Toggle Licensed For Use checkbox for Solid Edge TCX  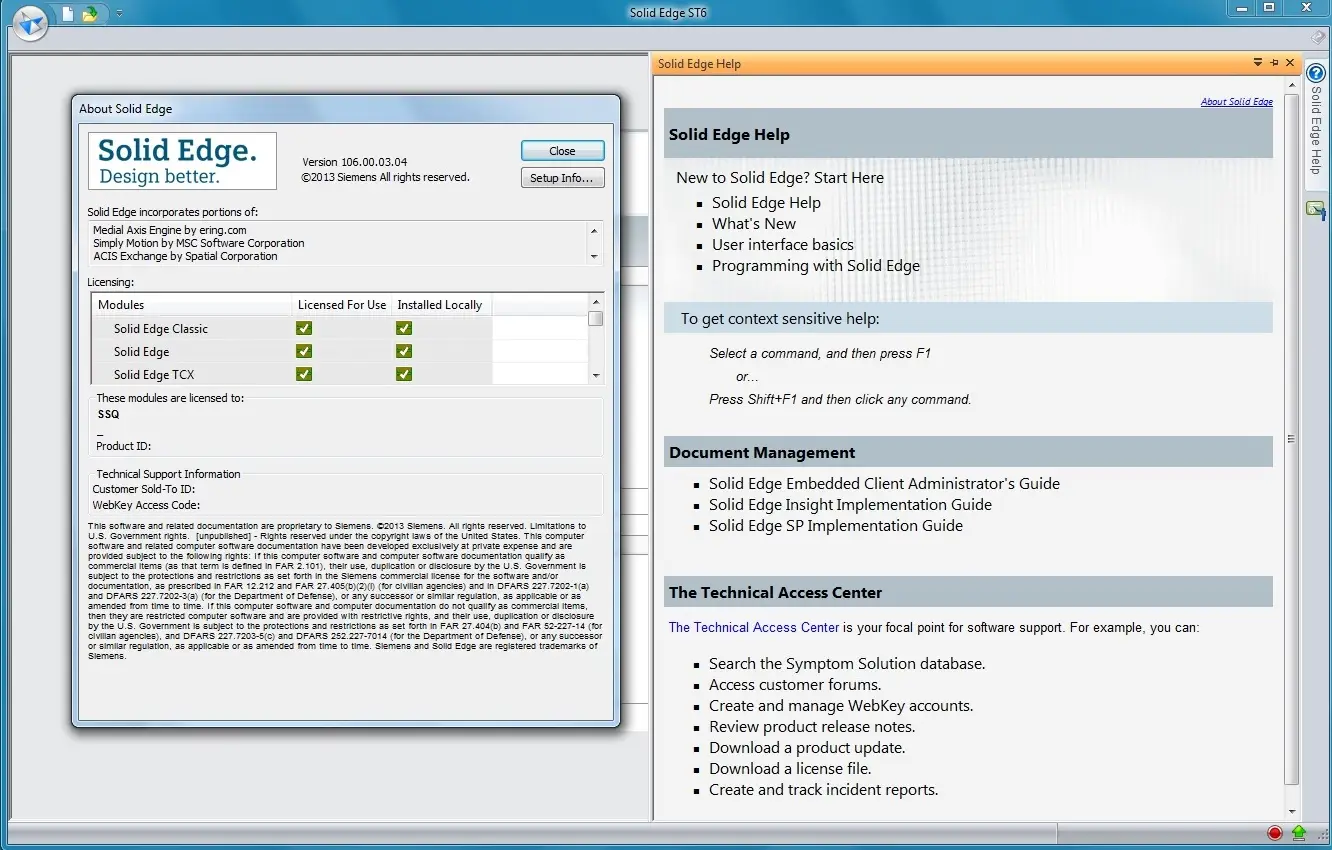(304, 374)
